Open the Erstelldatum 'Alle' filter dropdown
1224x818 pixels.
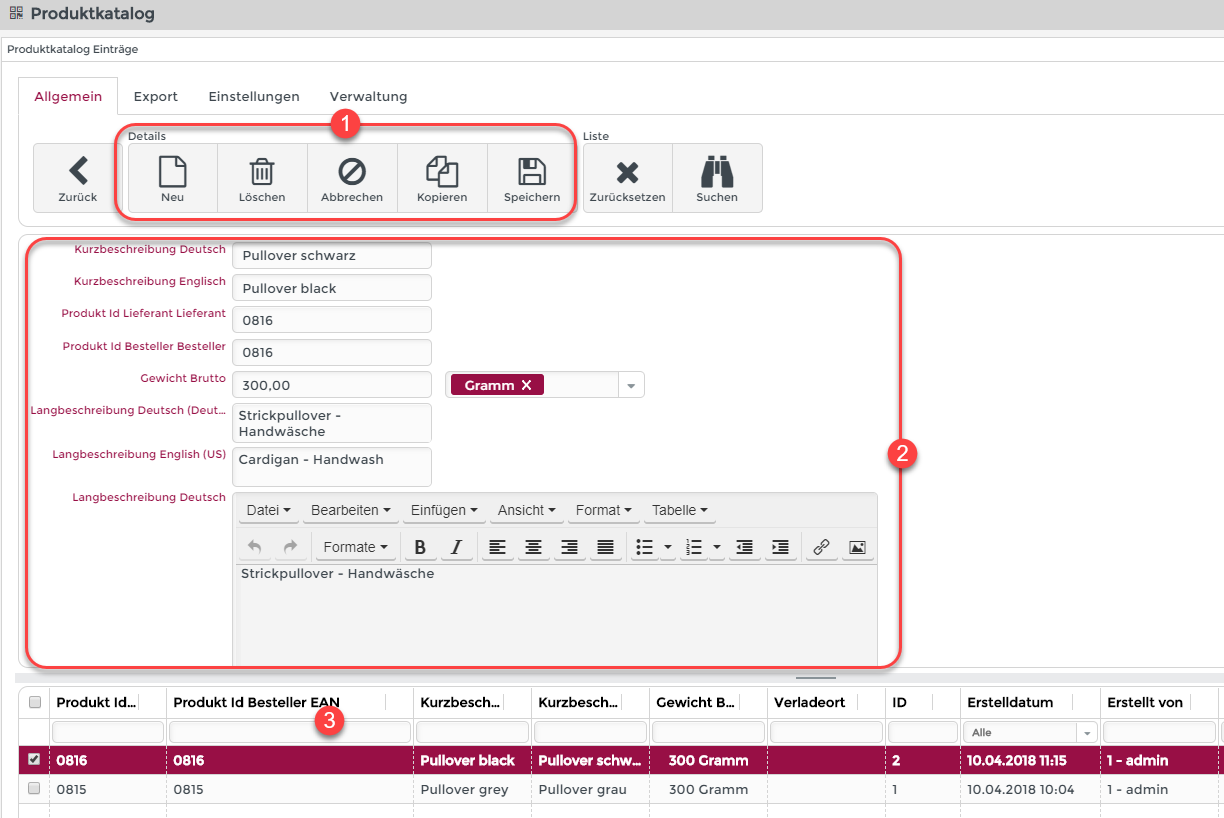coord(1087,733)
